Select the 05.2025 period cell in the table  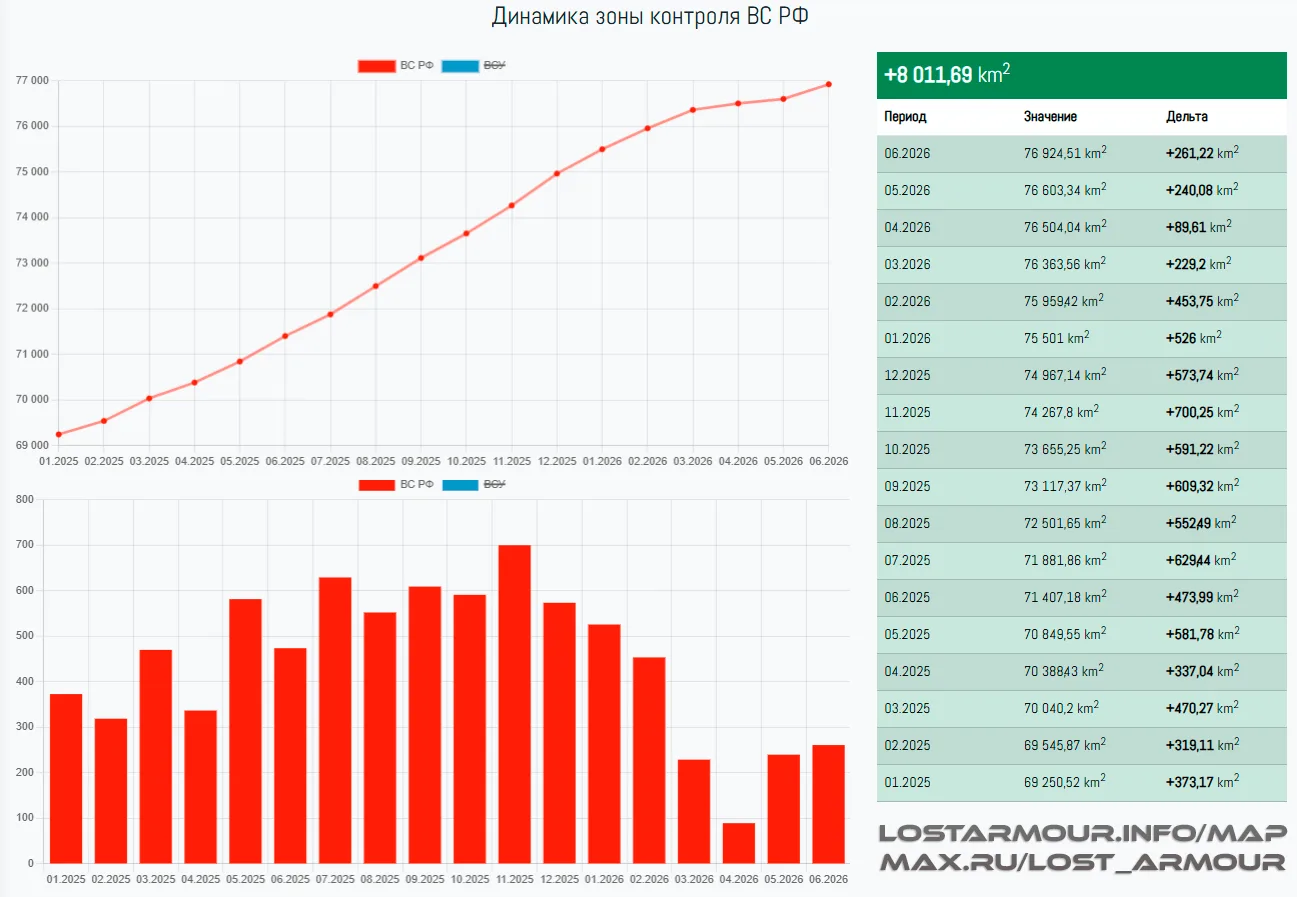click(x=907, y=634)
